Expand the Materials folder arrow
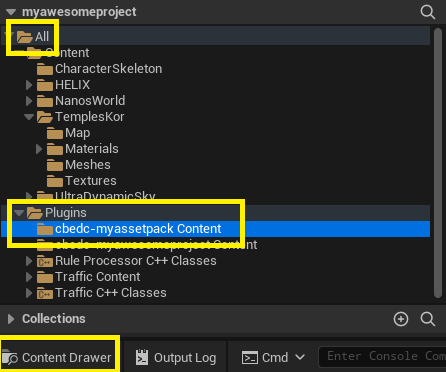Viewport: 446px width, 372px height. 39,149
